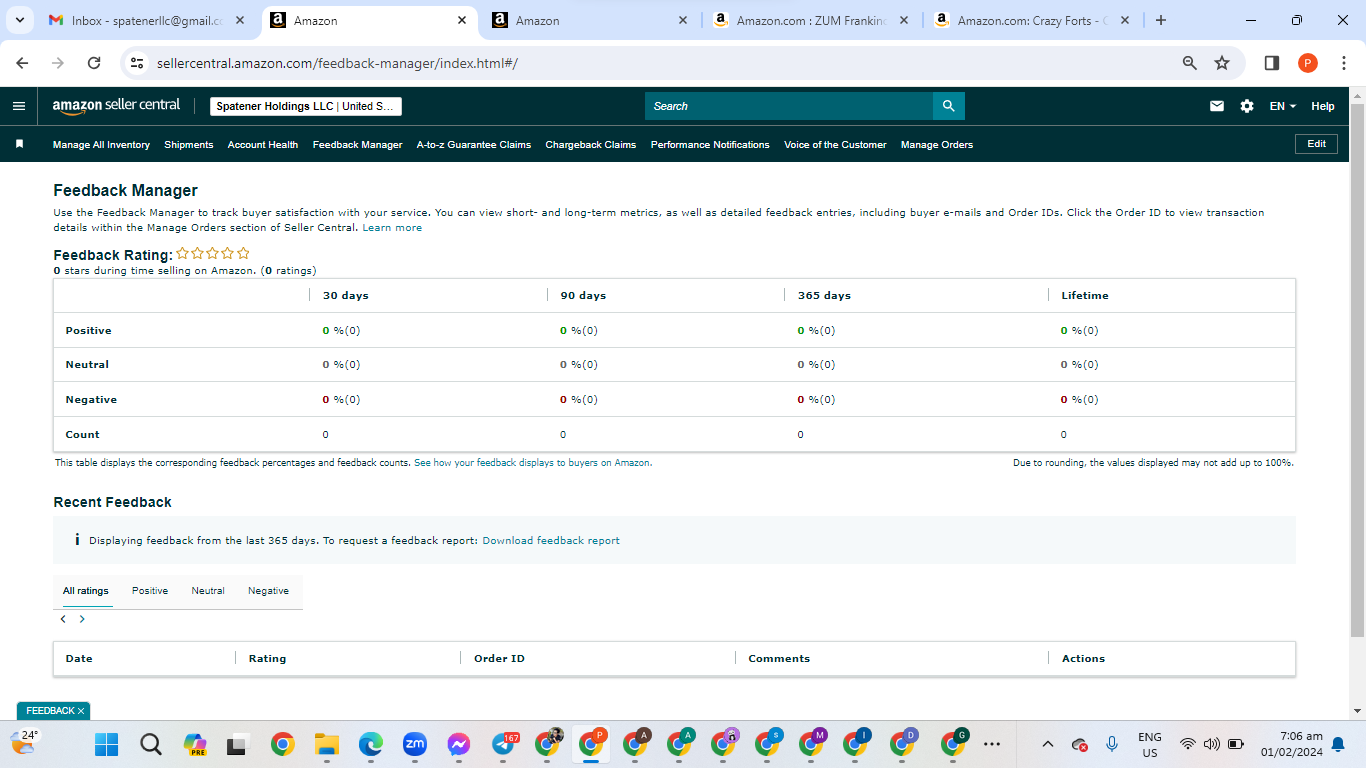Open Zoom from the taskbar
This screenshot has height=768, width=1366.
[415, 744]
